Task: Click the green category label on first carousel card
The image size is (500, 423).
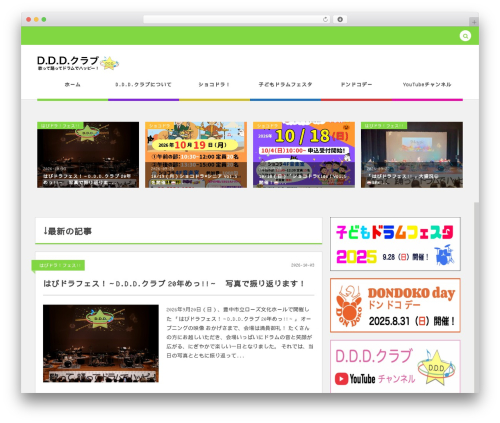Action: (60, 126)
